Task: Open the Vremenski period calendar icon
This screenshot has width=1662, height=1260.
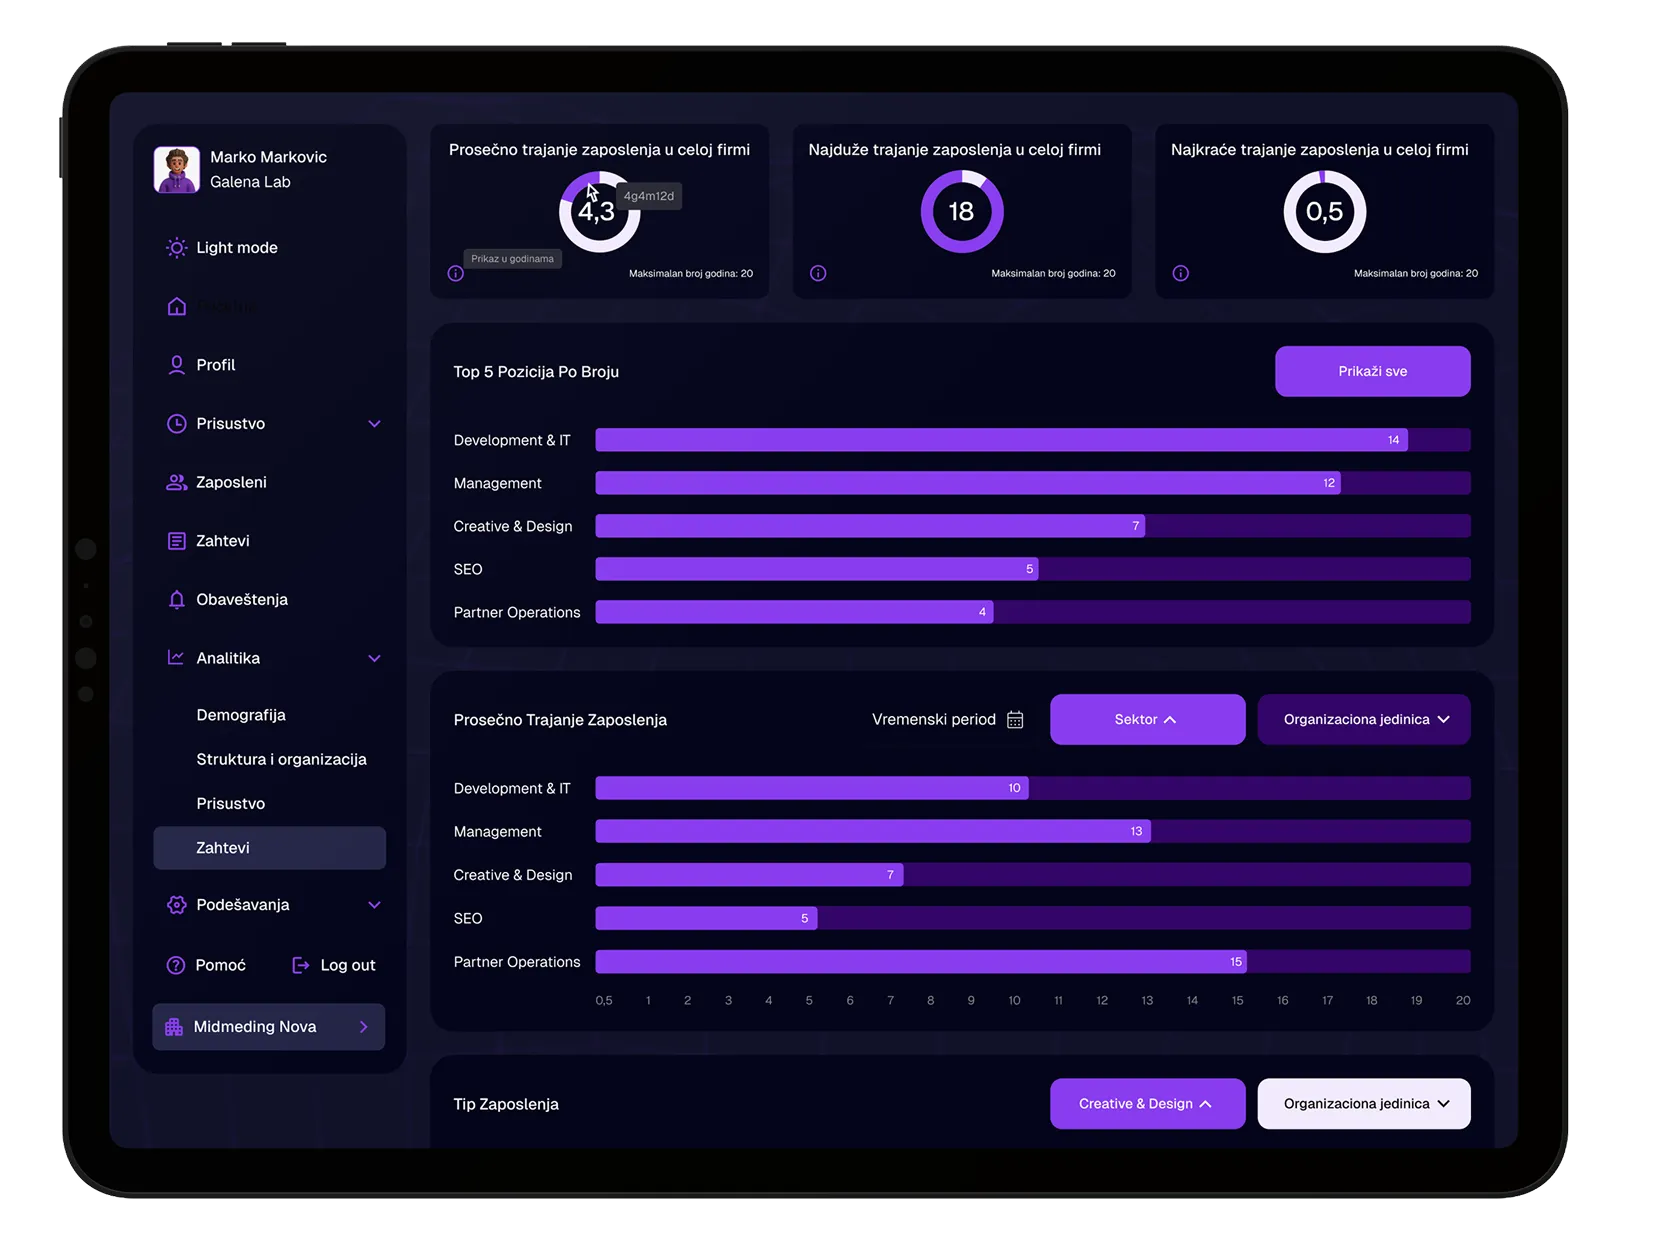Action: (1015, 720)
